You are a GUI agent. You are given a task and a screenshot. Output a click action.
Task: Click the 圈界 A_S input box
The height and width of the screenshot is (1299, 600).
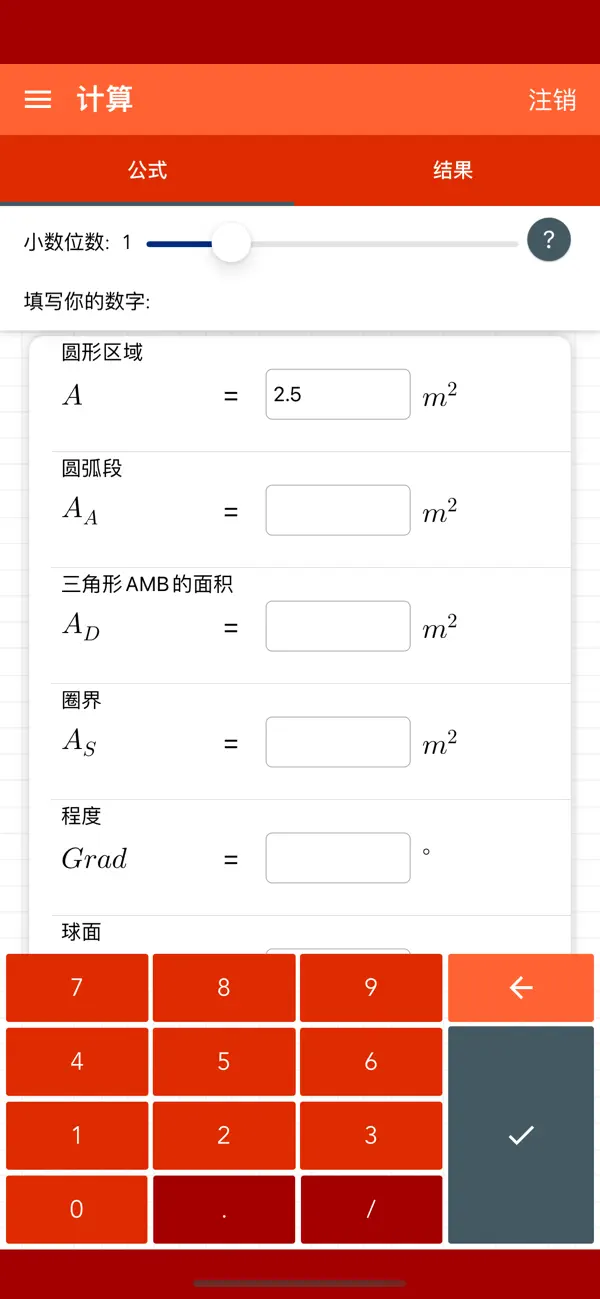tap(337, 742)
